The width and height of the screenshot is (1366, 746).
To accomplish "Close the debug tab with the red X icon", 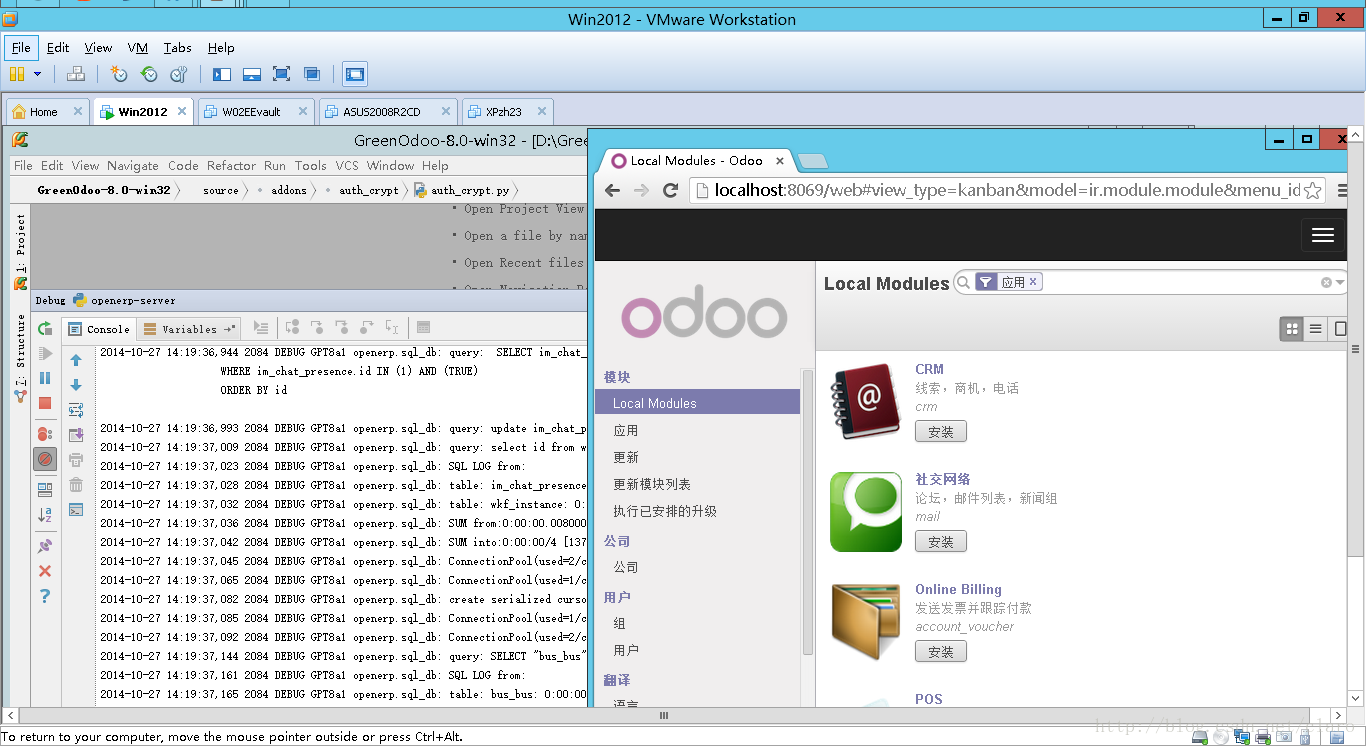I will click(45, 571).
